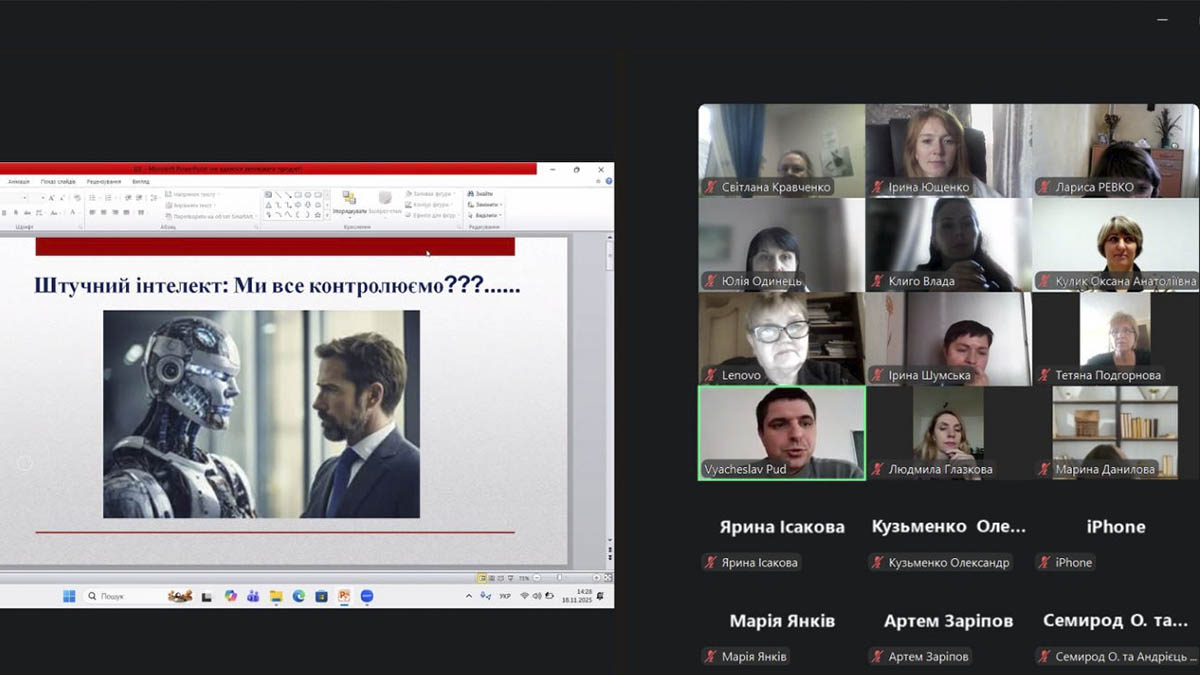Open the Windows Start menu

tap(69, 596)
